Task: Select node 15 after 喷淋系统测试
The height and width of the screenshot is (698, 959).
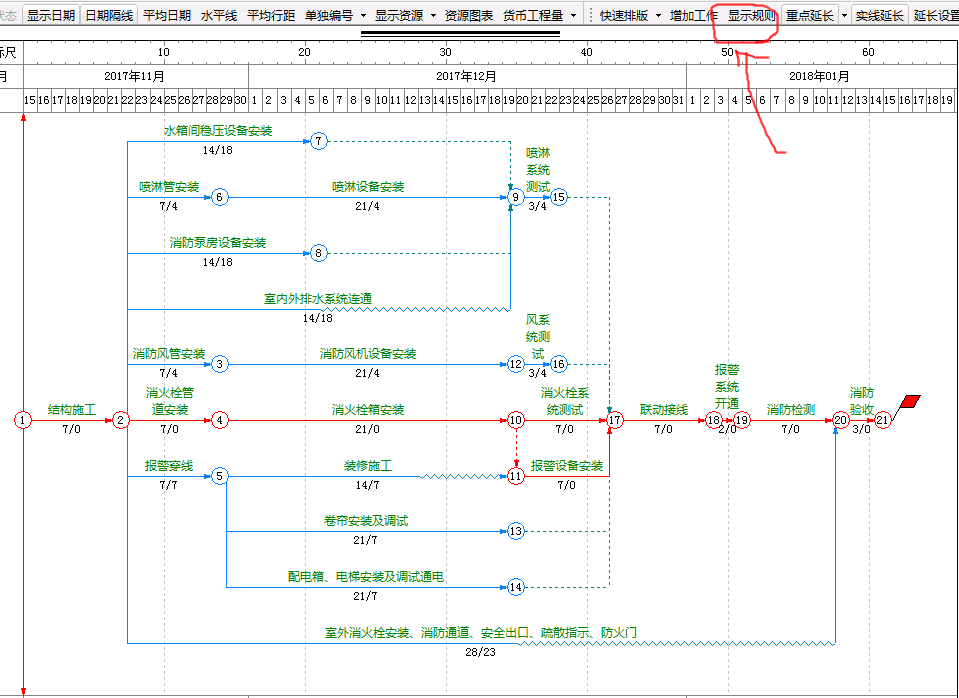Action: 558,197
